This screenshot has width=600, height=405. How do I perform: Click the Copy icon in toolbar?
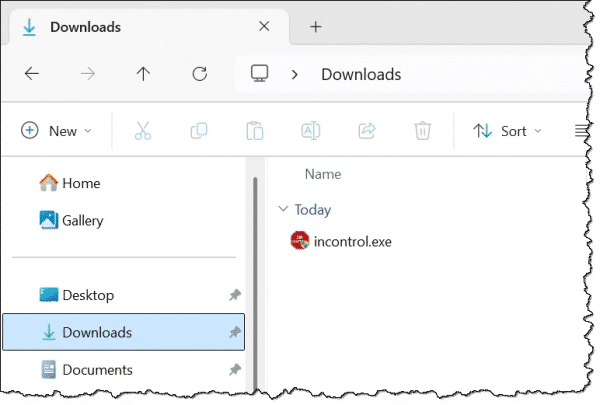tap(199, 131)
